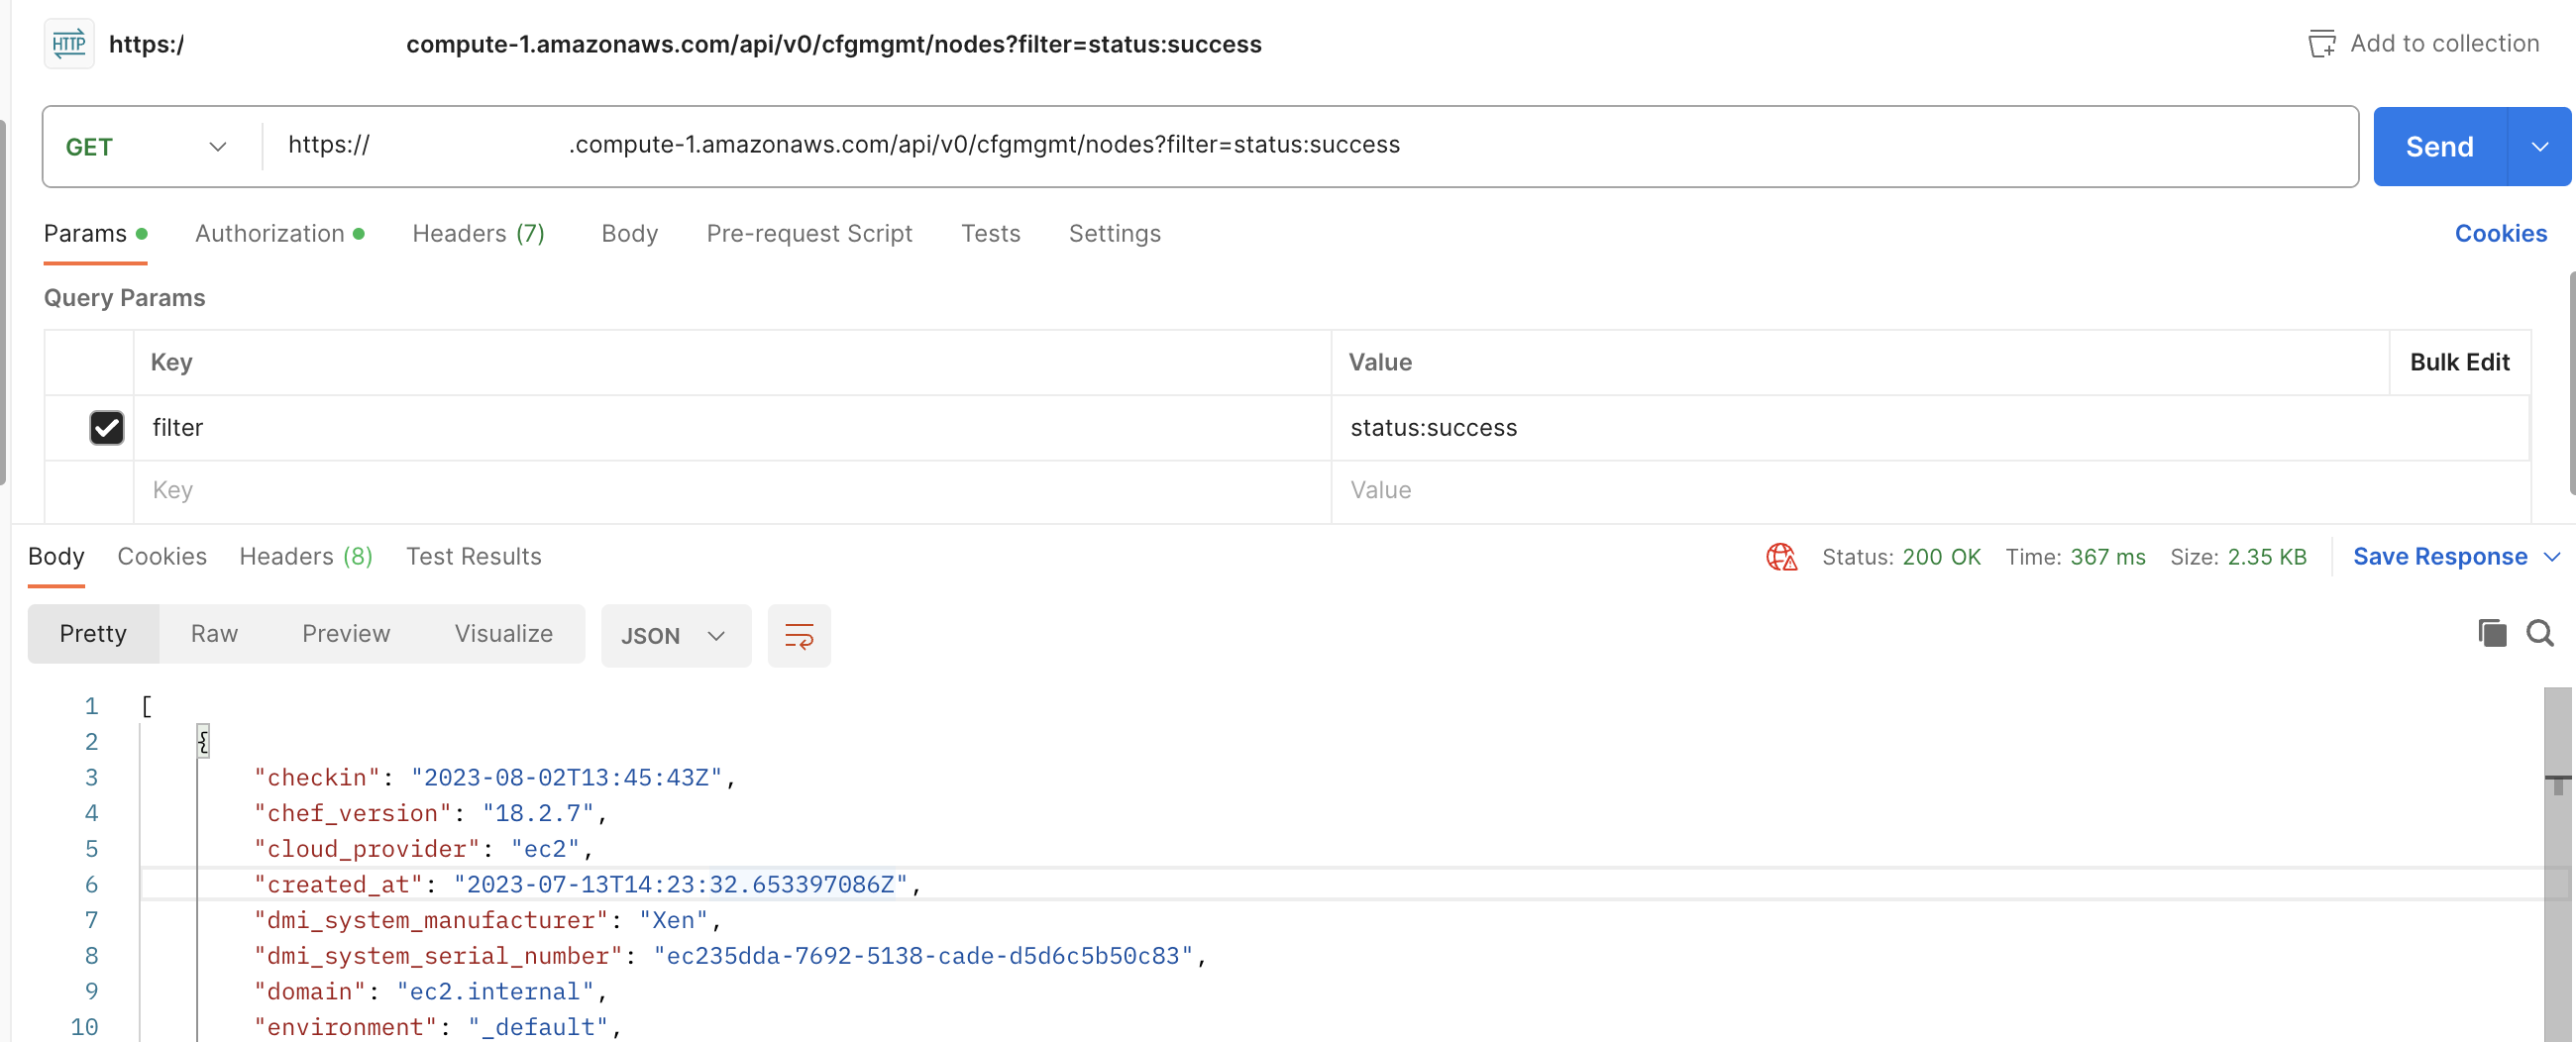The width and height of the screenshot is (2576, 1042).
Task: Open the request Settings tab
Action: 1114,234
